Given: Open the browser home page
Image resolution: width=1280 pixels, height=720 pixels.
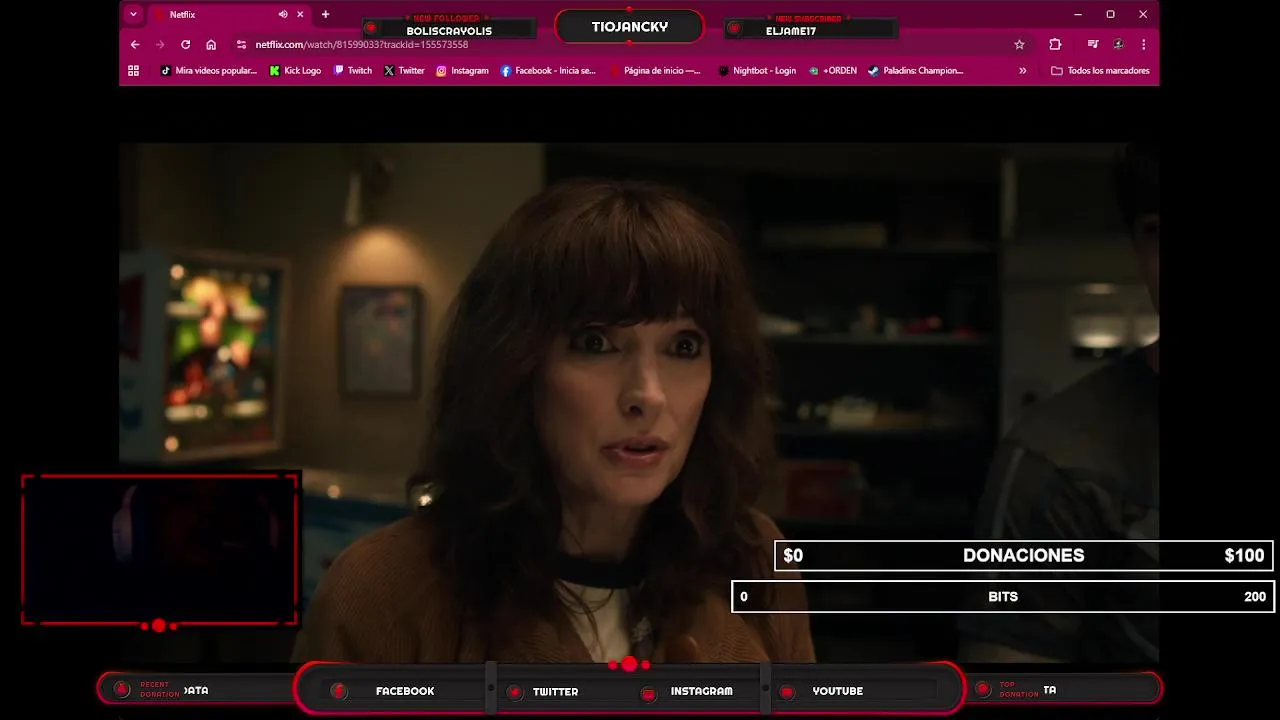Looking at the screenshot, I should [211, 45].
